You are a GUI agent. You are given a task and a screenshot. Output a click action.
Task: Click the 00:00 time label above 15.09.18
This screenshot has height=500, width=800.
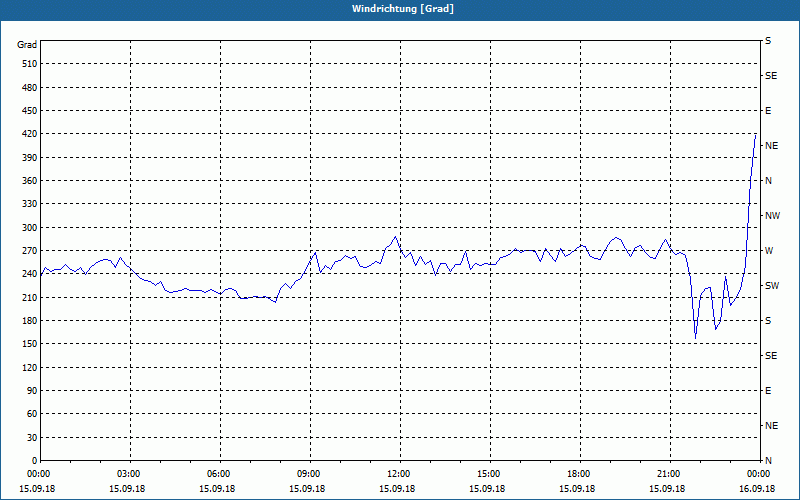pyautogui.click(x=37, y=474)
